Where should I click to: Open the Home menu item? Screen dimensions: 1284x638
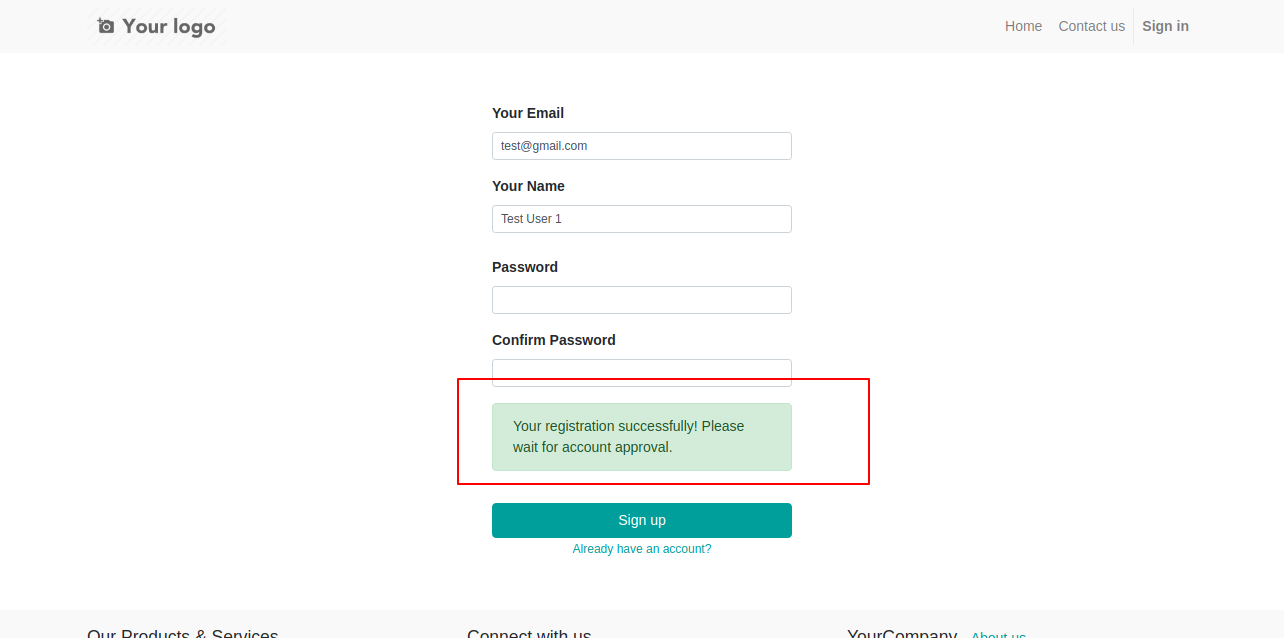(x=1023, y=26)
